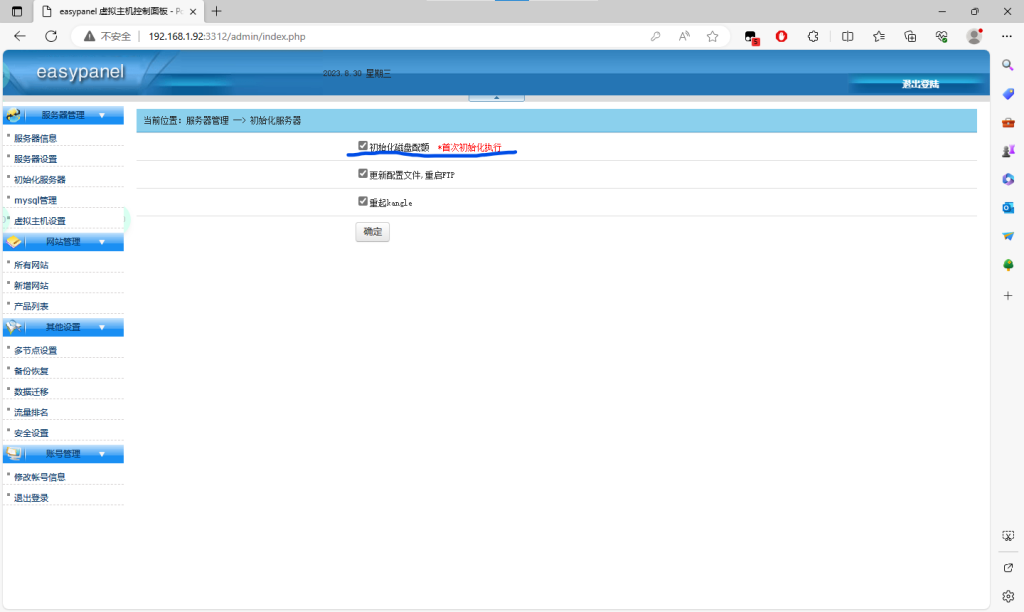The image size is (1024, 612).
Task: Uncheck the 初始化磁盘配额 checkbox
Action: 363,146
